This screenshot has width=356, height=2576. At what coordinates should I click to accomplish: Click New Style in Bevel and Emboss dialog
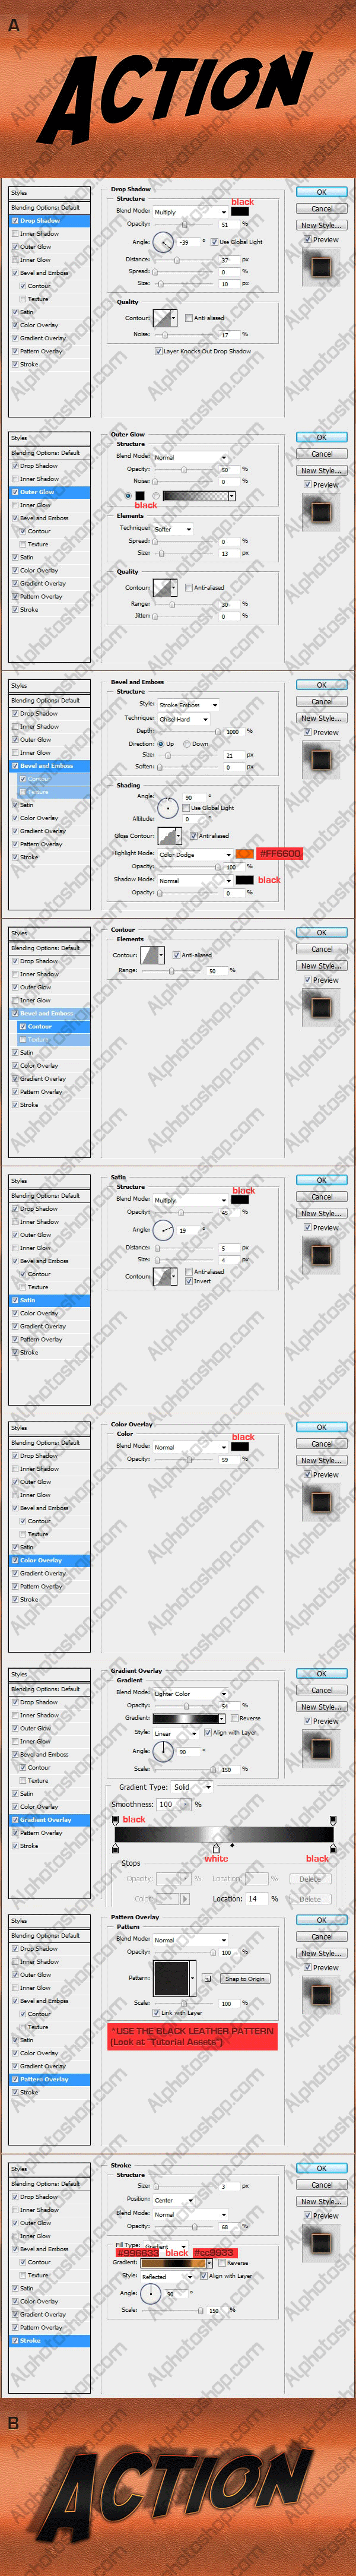[x=321, y=718]
